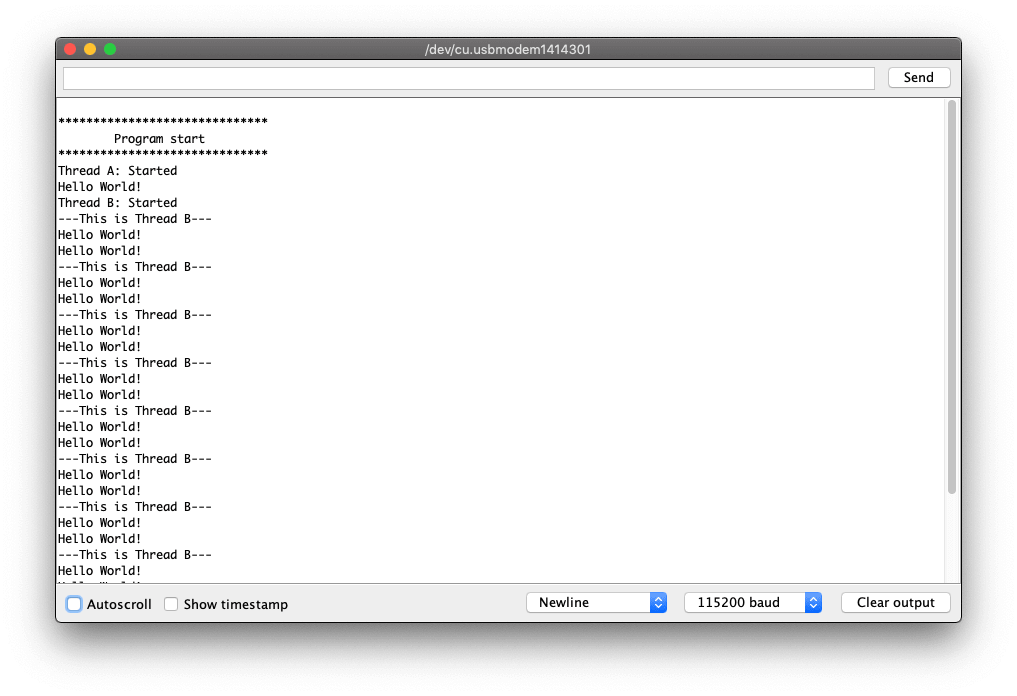Toggle the Show timestamp checkbox

point(171,604)
